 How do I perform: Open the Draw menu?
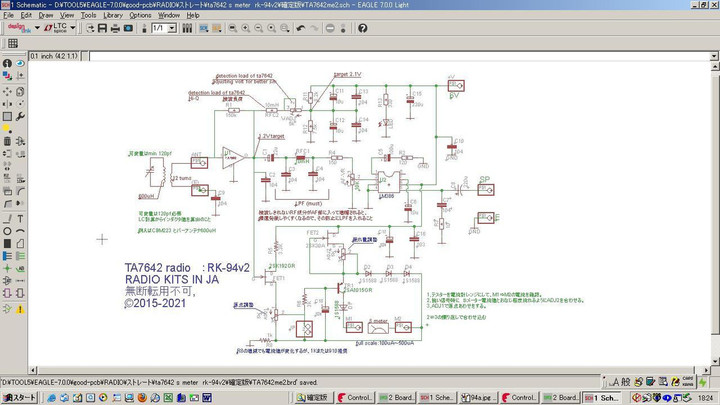(45, 15)
